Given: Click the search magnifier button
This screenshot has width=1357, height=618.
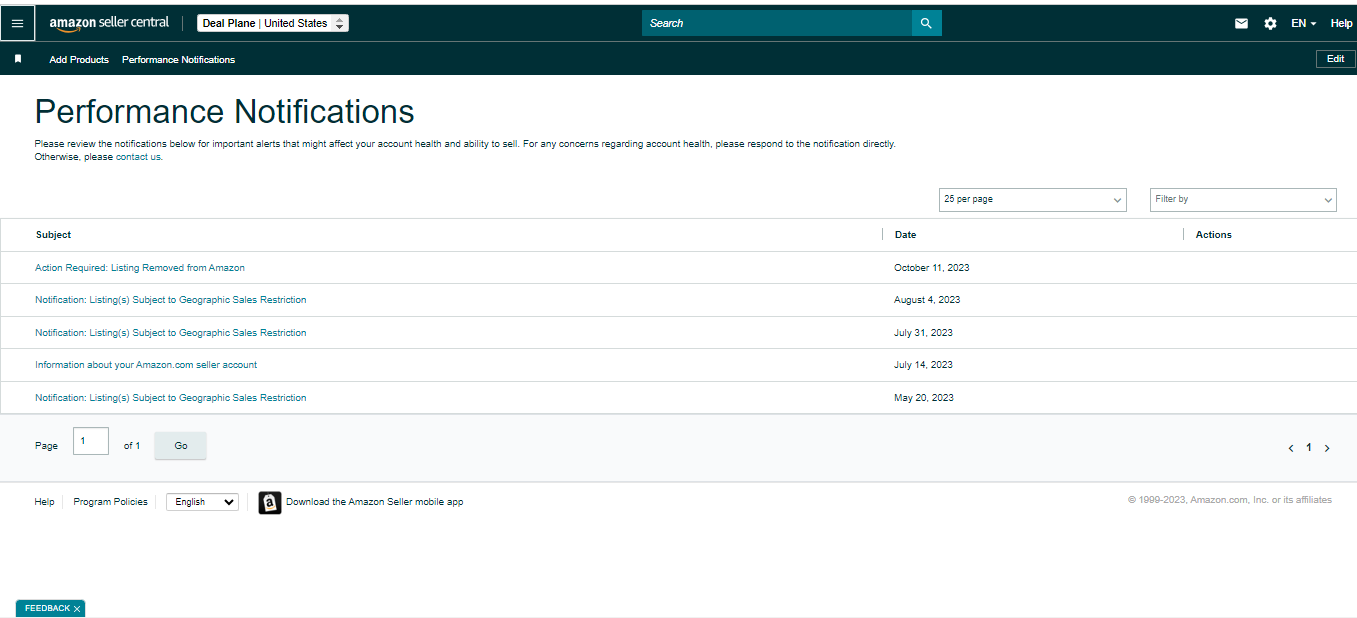Looking at the screenshot, I should (926, 23).
